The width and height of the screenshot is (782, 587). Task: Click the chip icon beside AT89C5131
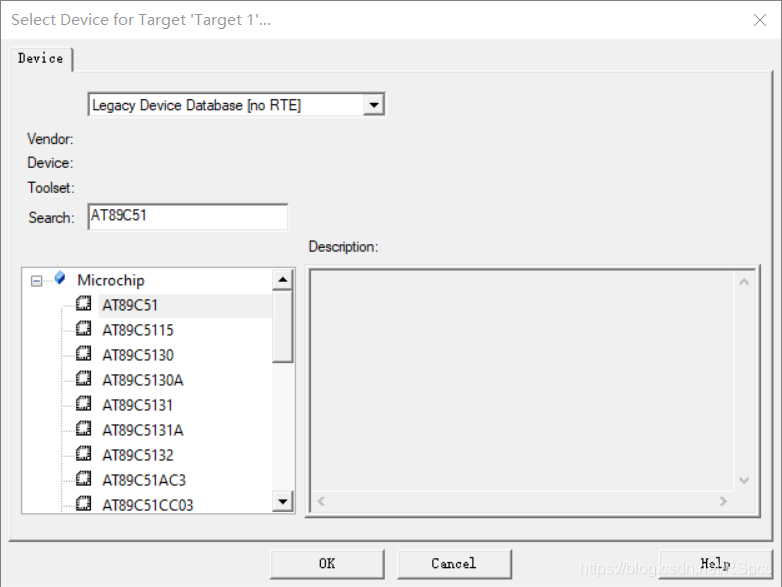pos(83,403)
